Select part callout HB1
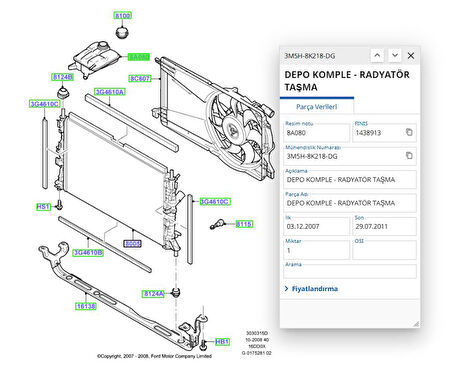 tap(222, 342)
